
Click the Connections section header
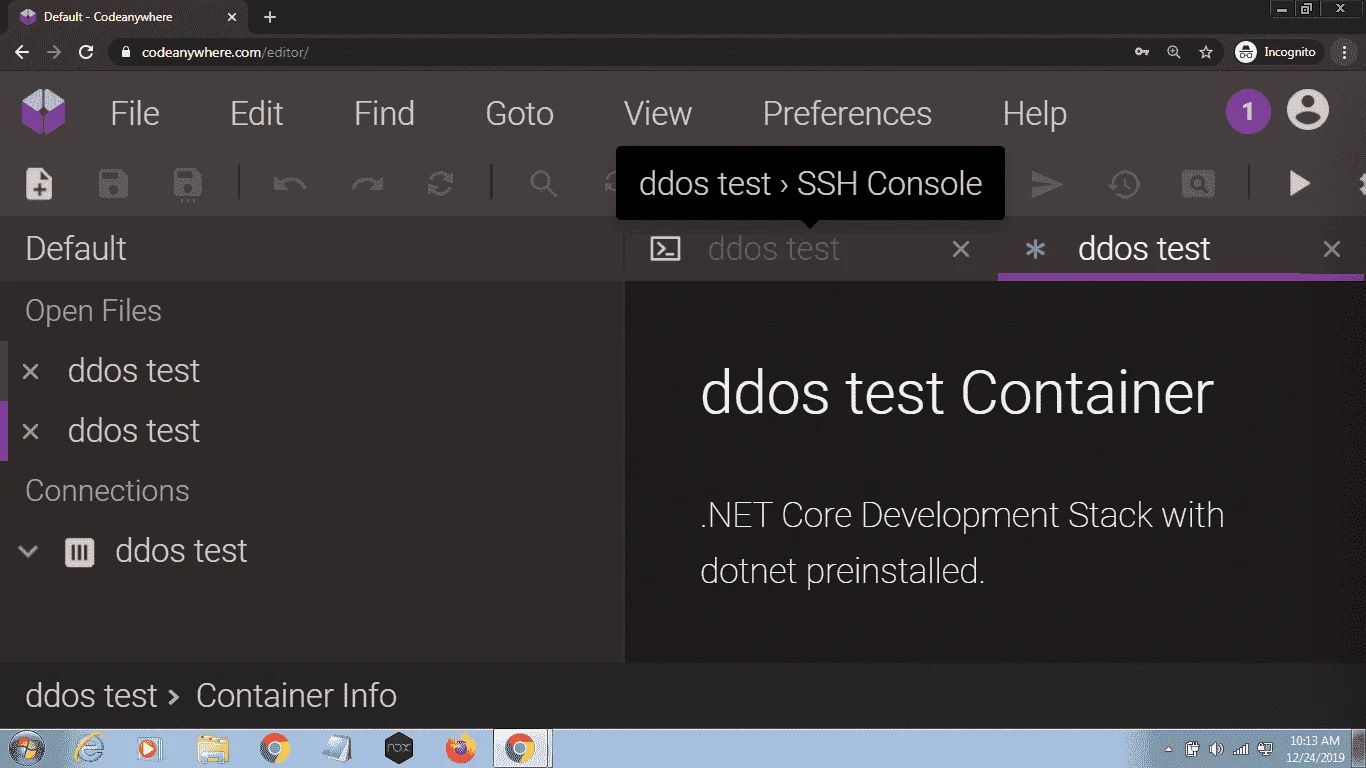107,491
